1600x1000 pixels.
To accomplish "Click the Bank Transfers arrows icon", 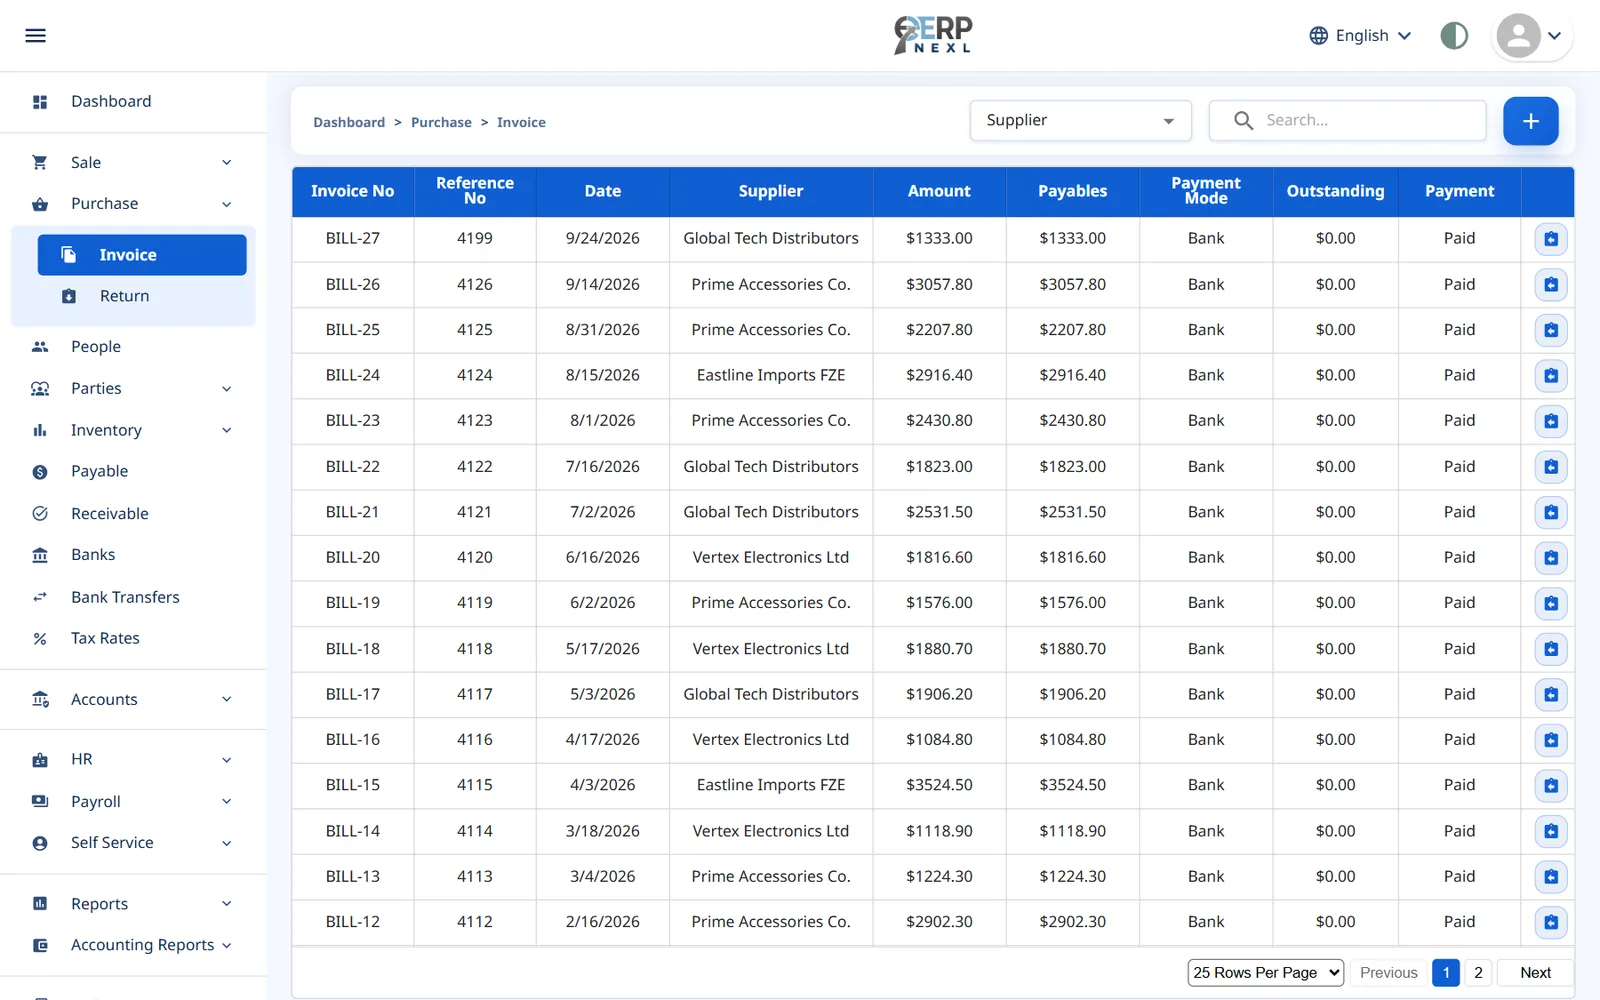I will point(40,597).
